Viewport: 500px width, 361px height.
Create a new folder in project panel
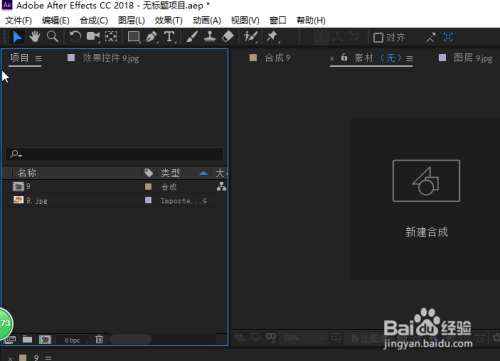[x=27, y=340]
